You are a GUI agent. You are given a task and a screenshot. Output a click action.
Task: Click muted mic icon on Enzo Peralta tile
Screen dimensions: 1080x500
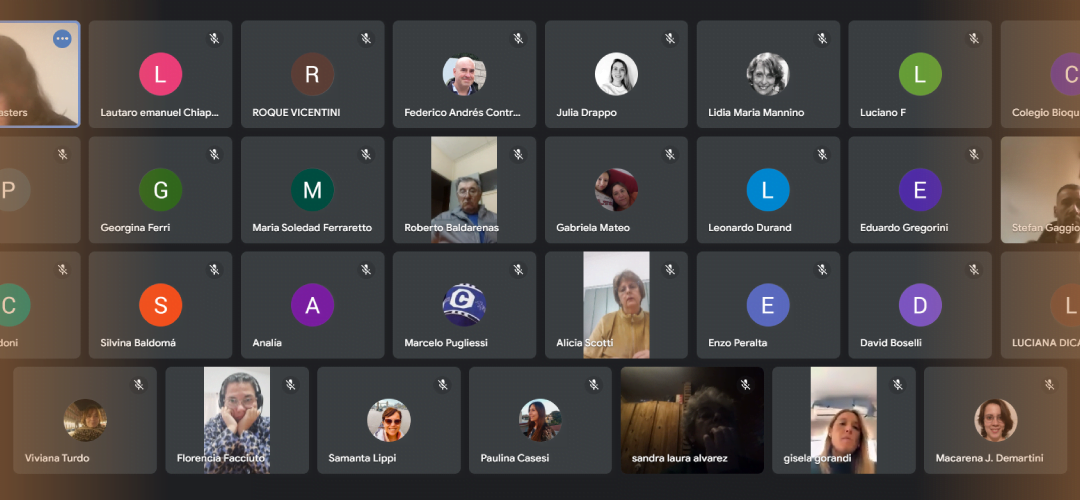click(x=822, y=269)
